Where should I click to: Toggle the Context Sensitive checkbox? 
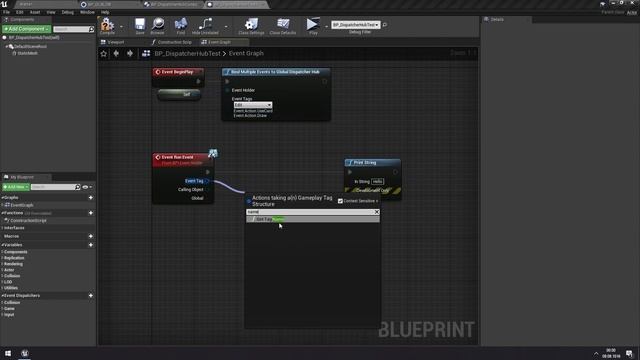[x=340, y=201]
